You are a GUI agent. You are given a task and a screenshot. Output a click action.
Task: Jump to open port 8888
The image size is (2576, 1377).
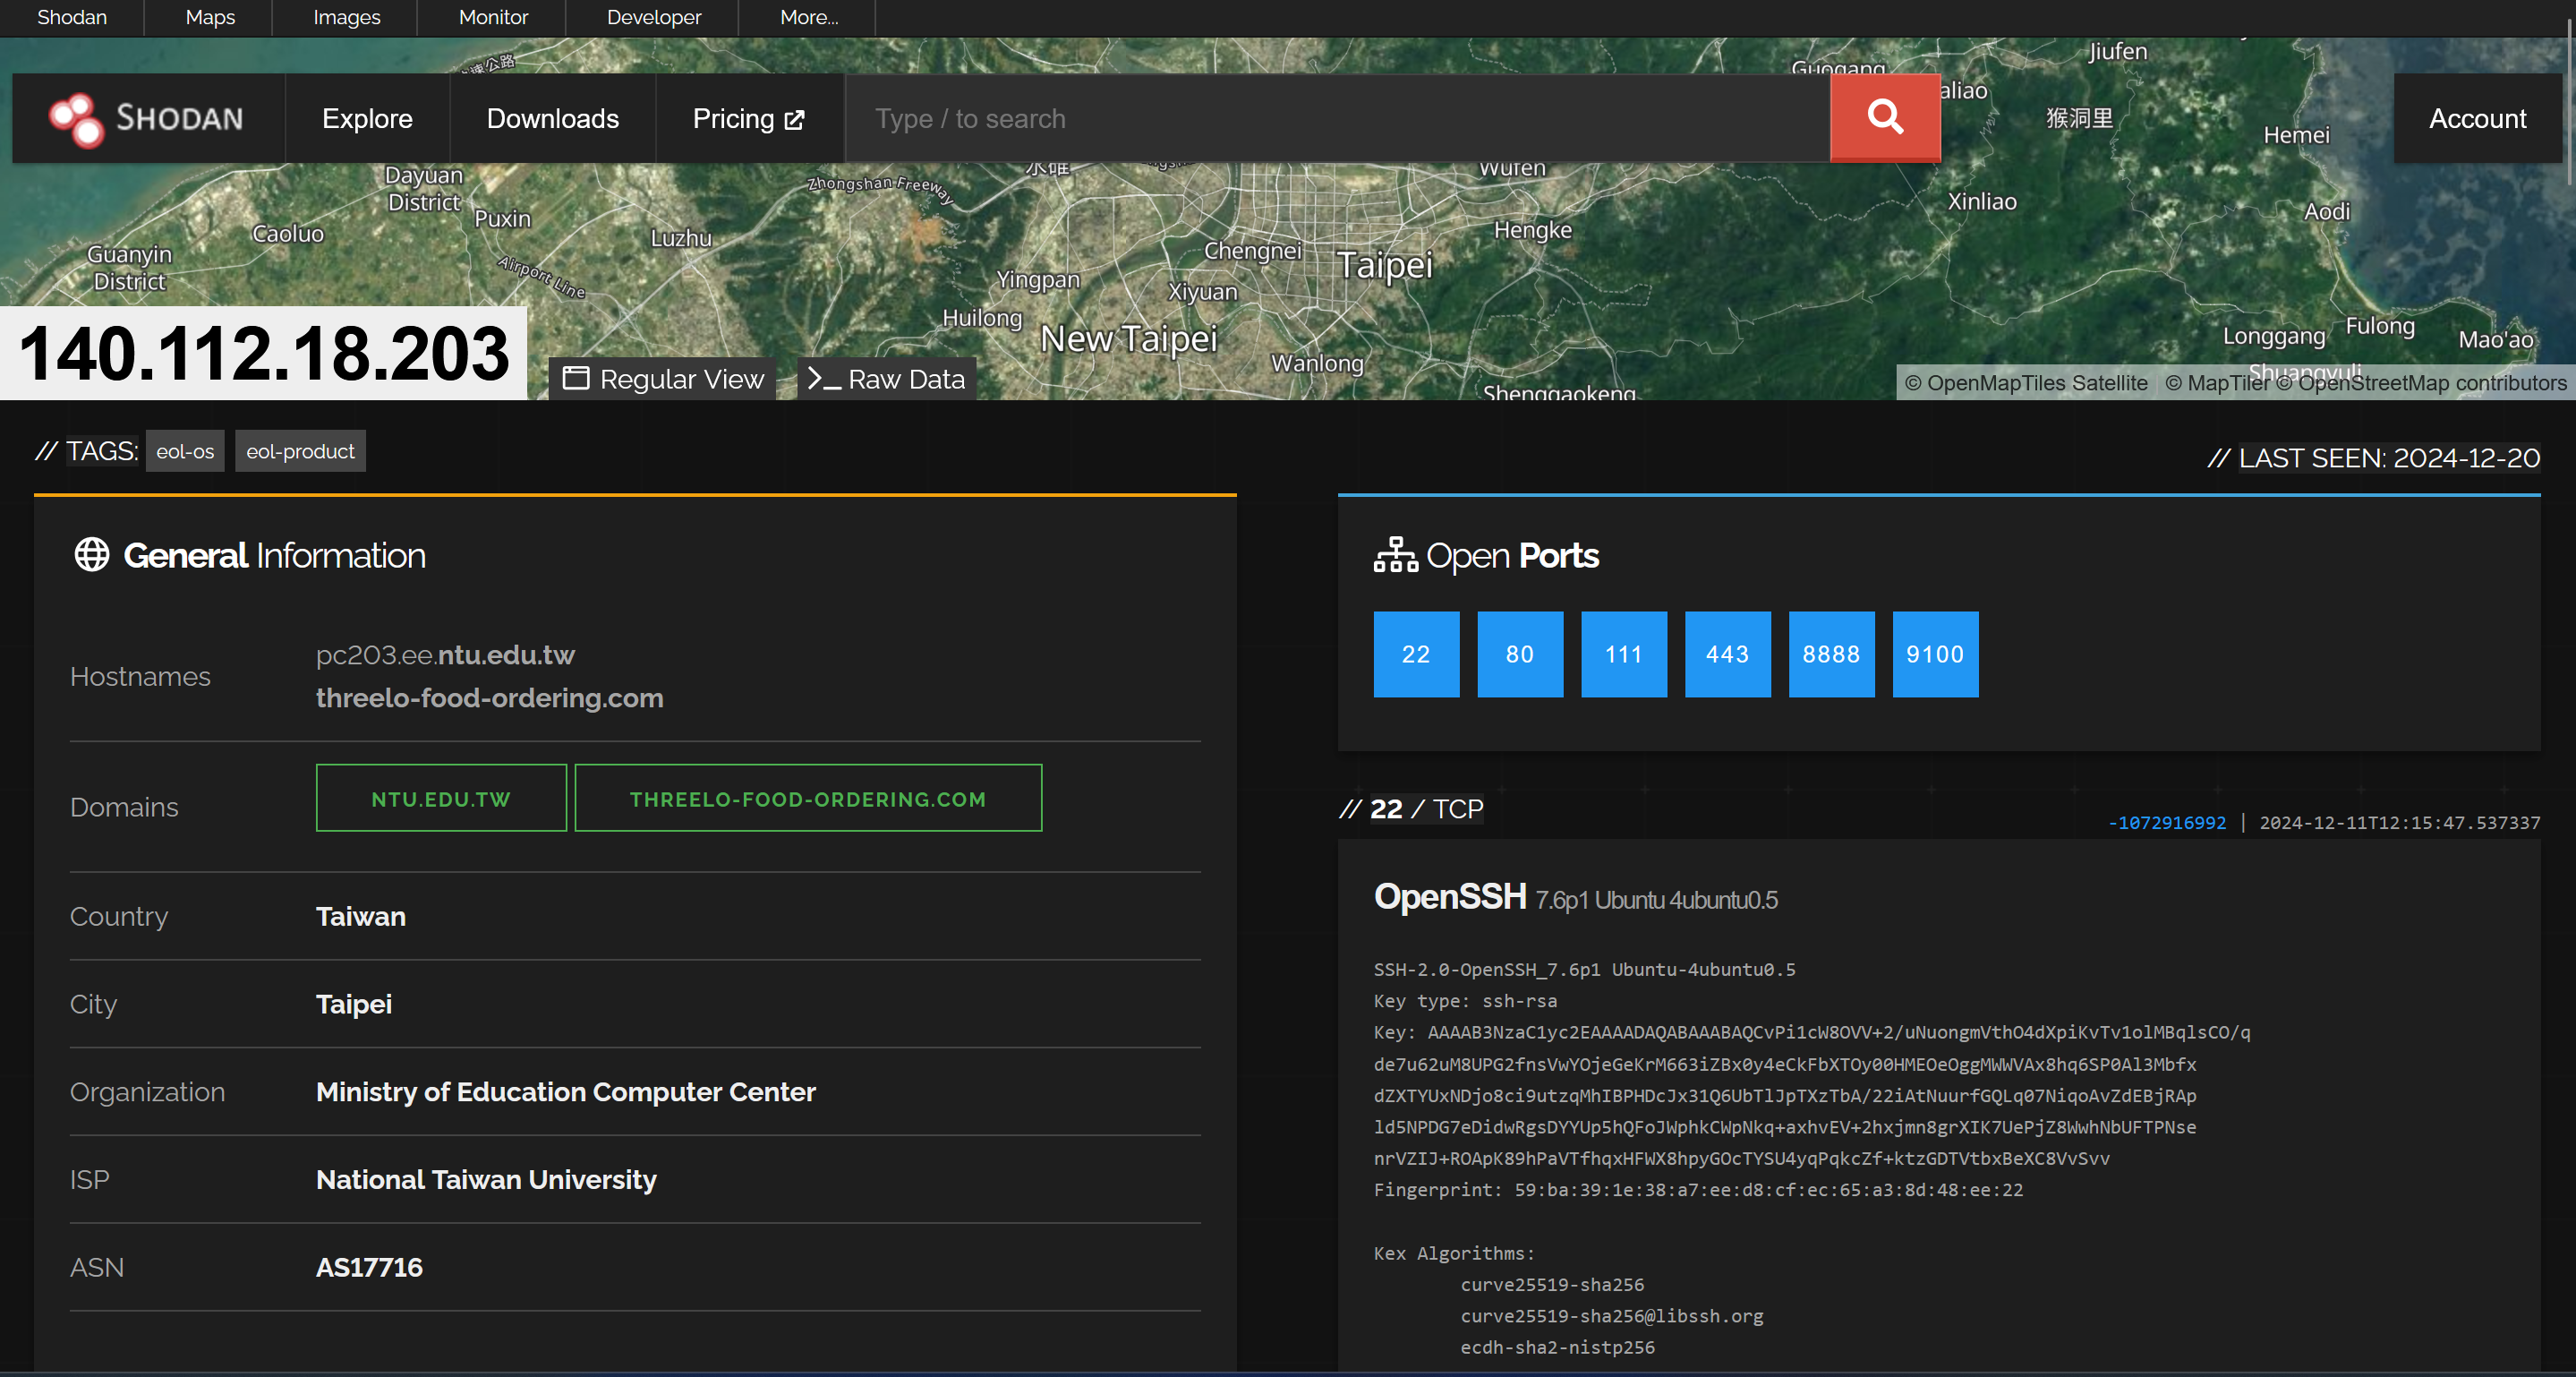point(1832,654)
